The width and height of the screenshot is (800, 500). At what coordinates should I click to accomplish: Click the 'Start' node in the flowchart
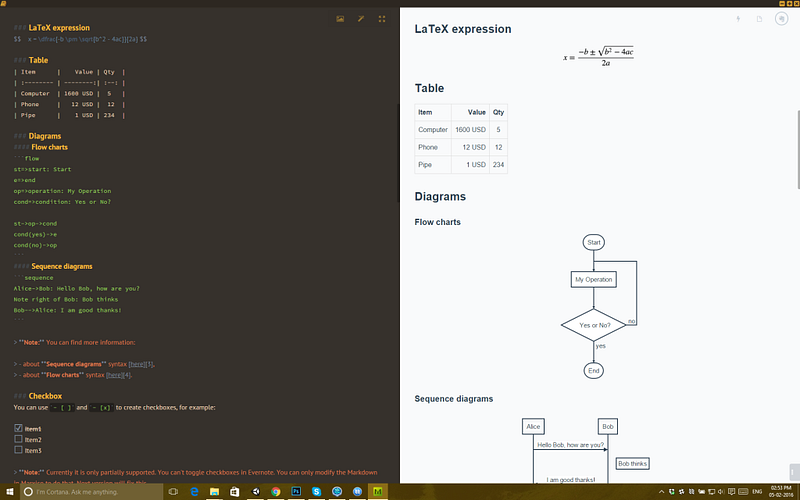[x=593, y=242]
